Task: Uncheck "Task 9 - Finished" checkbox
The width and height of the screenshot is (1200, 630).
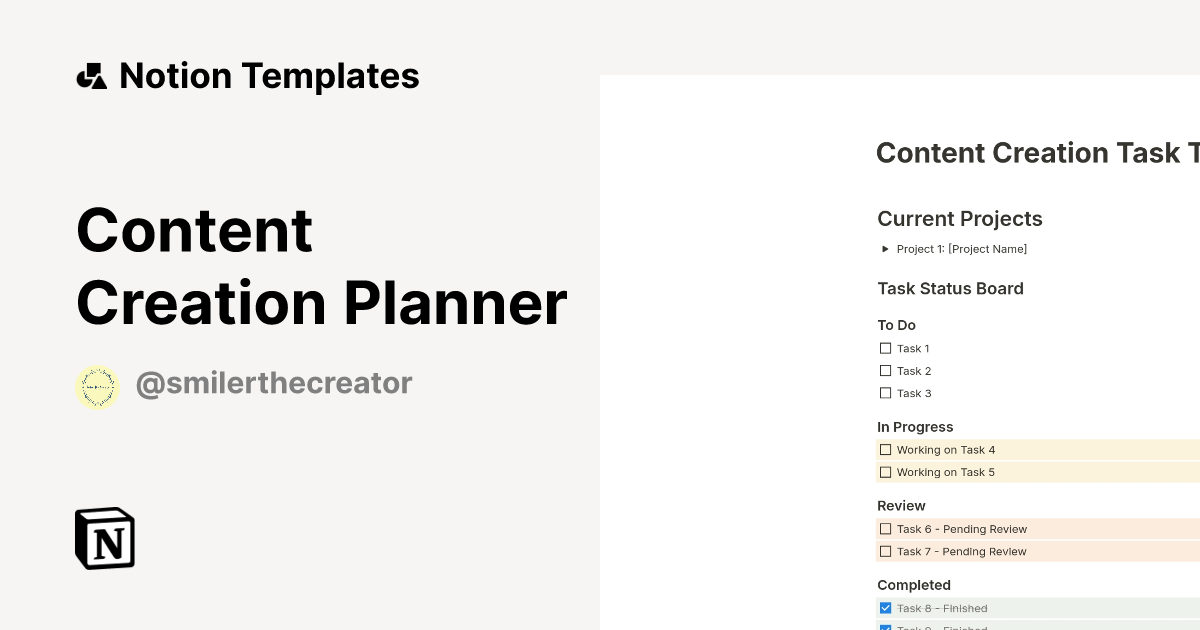Action: [886, 628]
